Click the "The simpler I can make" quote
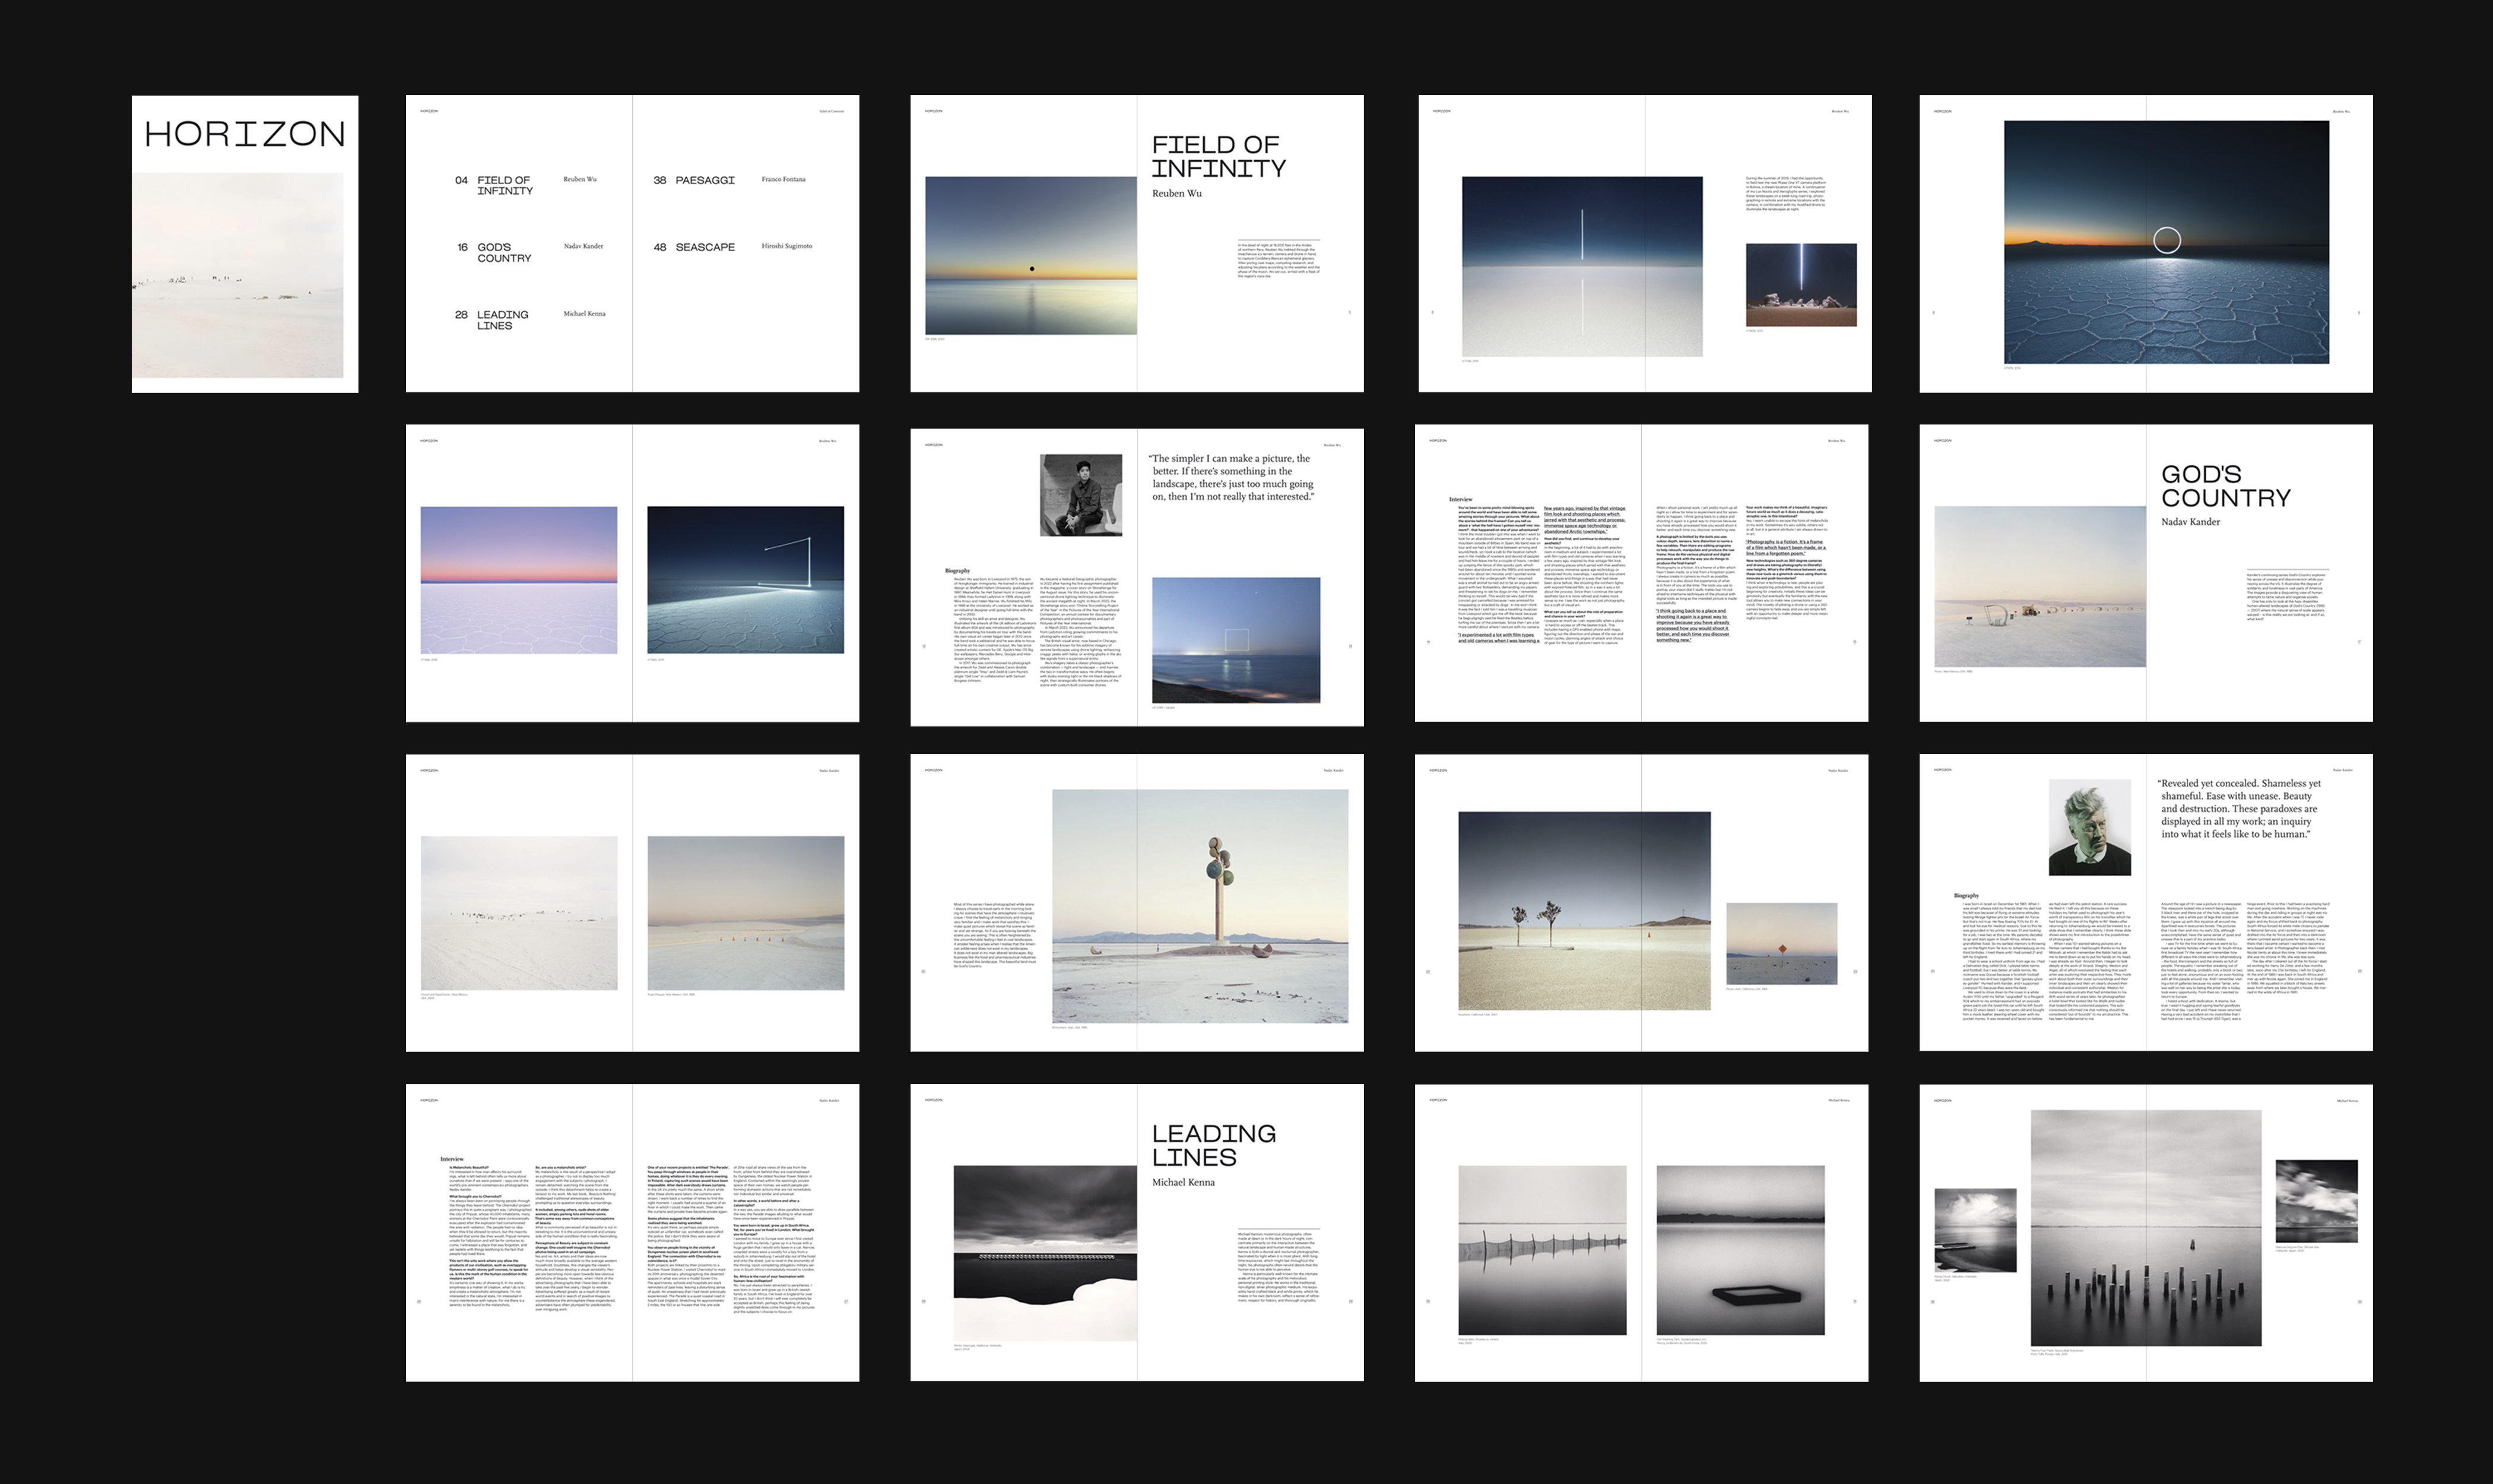2493x1484 pixels. coord(1232,478)
